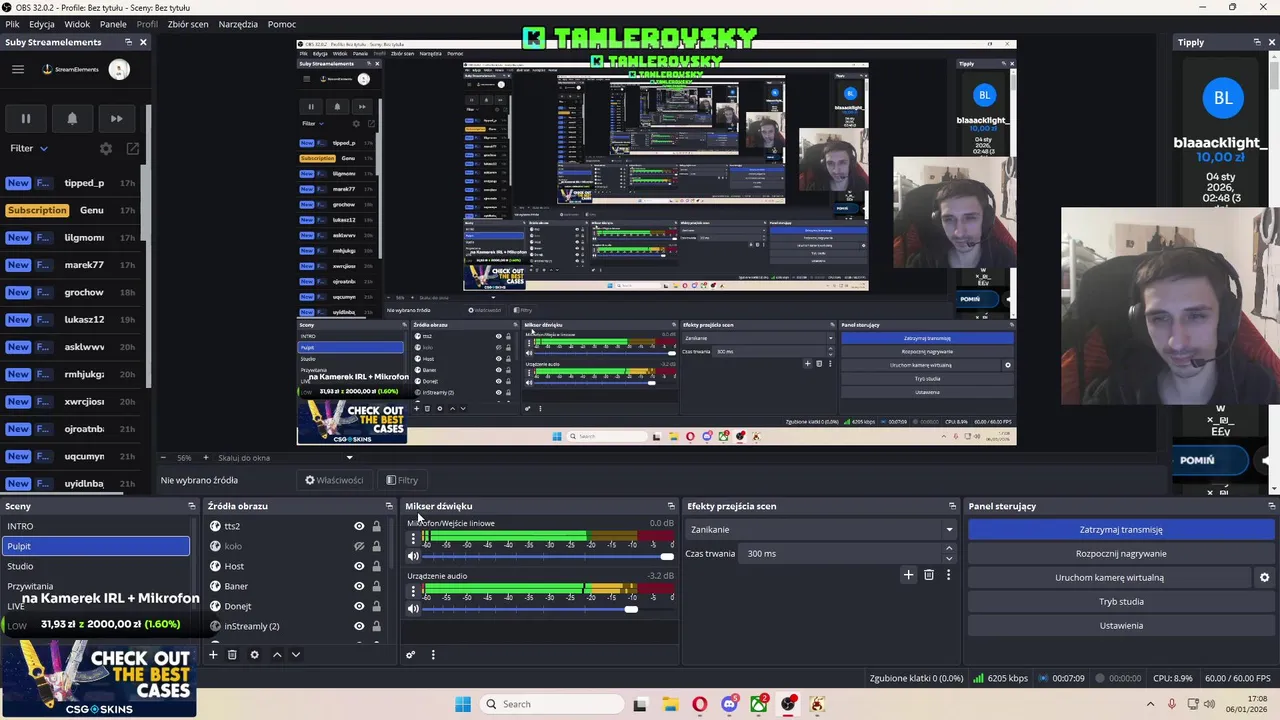Image resolution: width=1280 pixels, height=720 pixels.
Task: Hide the Baner source
Action: point(359,586)
